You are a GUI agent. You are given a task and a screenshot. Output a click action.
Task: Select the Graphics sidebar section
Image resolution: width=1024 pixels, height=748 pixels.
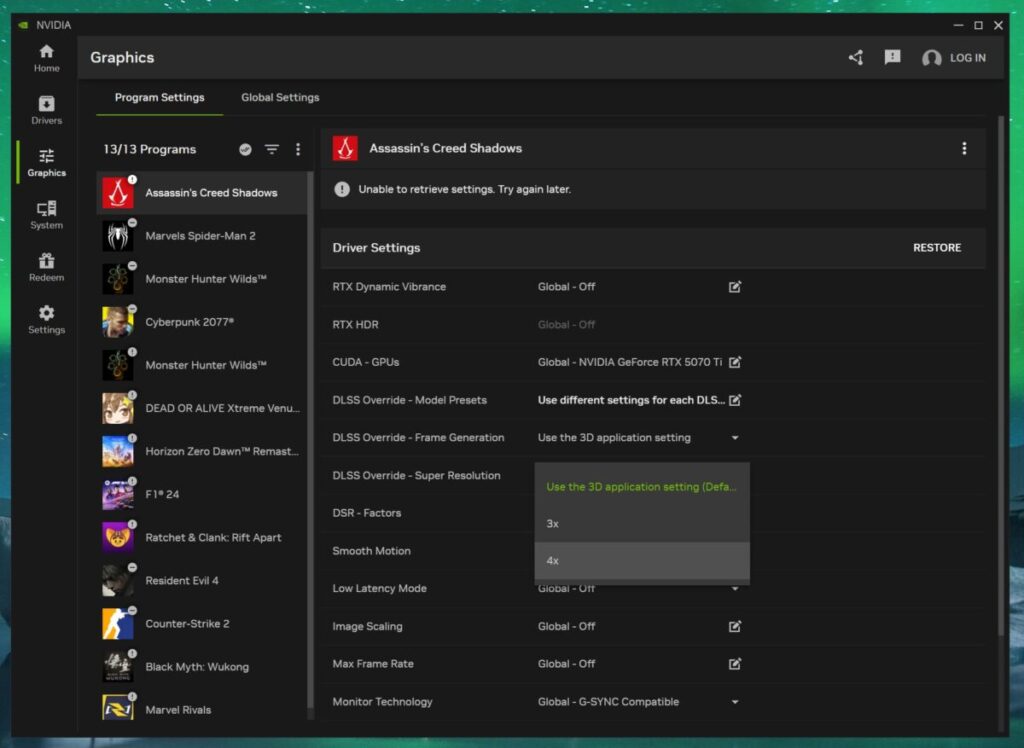click(x=46, y=163)
